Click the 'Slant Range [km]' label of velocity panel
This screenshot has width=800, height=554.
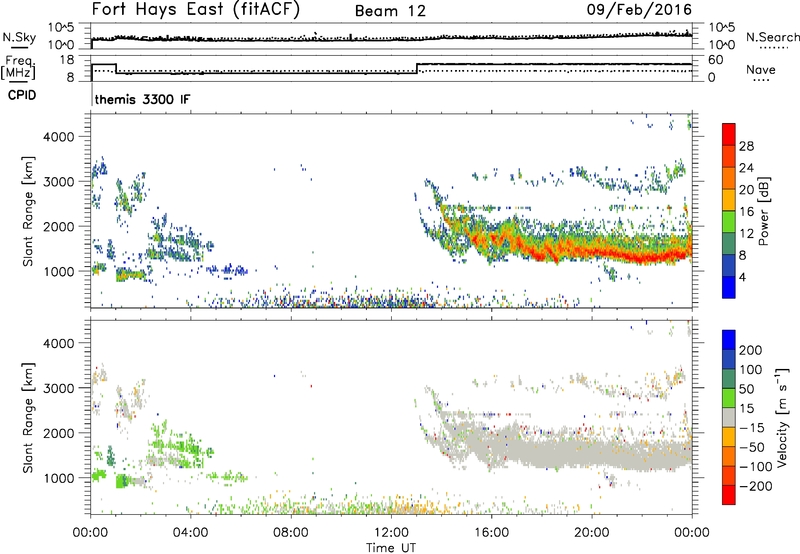[x=28, y=417]
